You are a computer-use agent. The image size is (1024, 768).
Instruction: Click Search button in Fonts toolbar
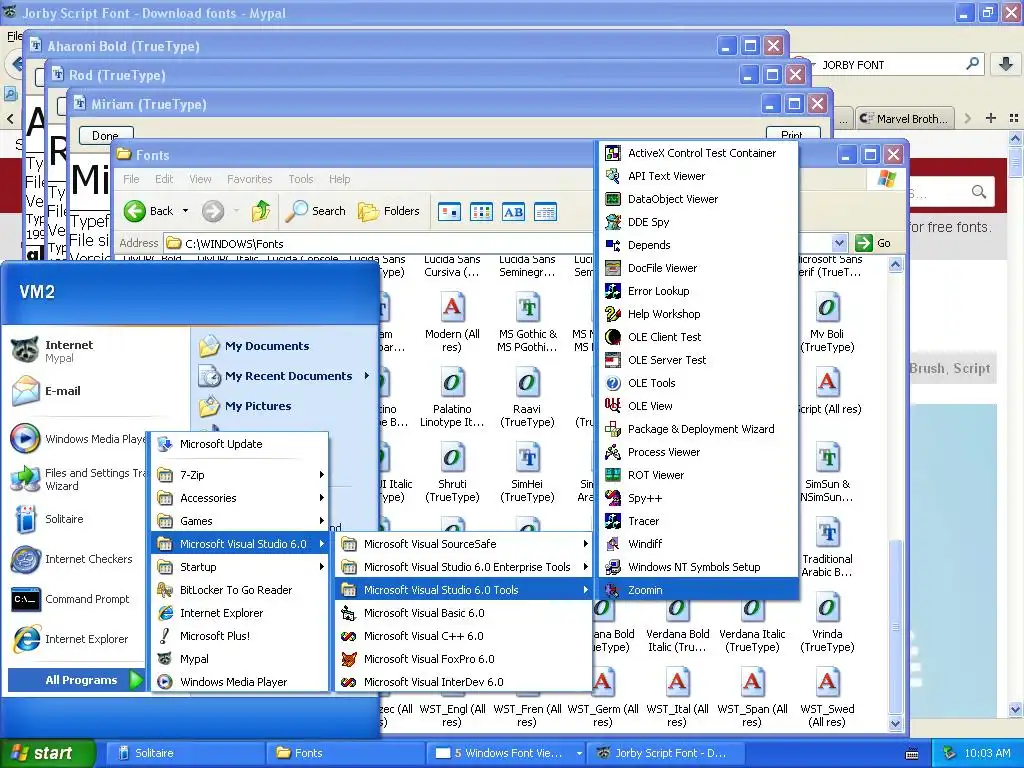click(x=316, y=211)
